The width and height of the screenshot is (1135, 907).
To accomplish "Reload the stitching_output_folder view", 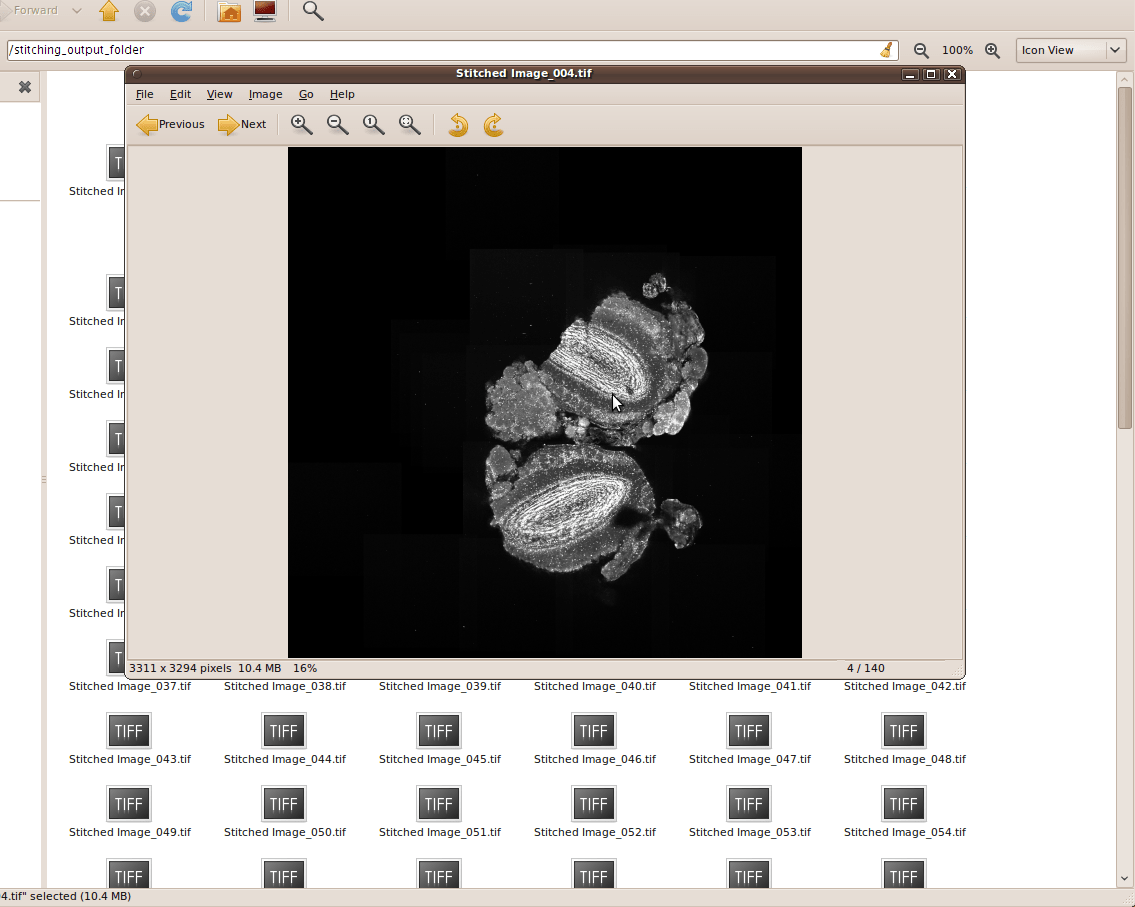I will 182,12.
